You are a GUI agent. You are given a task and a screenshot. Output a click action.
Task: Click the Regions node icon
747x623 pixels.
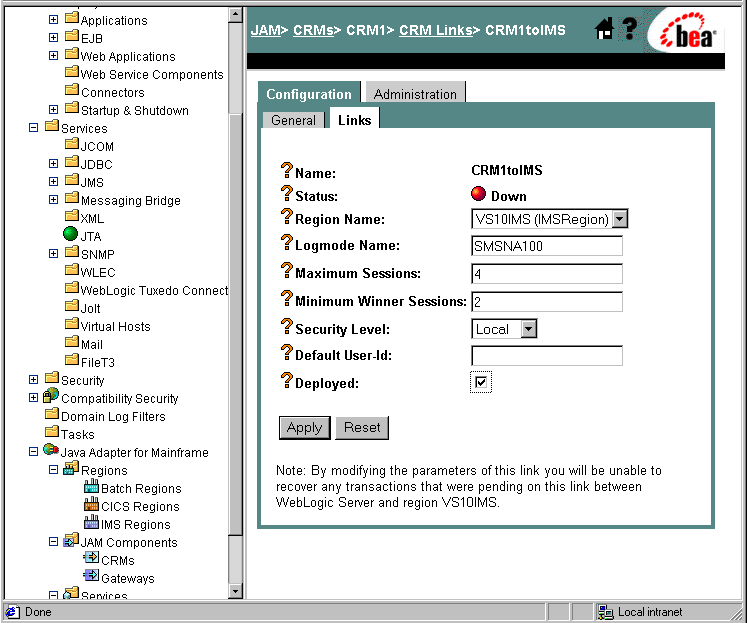(x=71, y=468)
